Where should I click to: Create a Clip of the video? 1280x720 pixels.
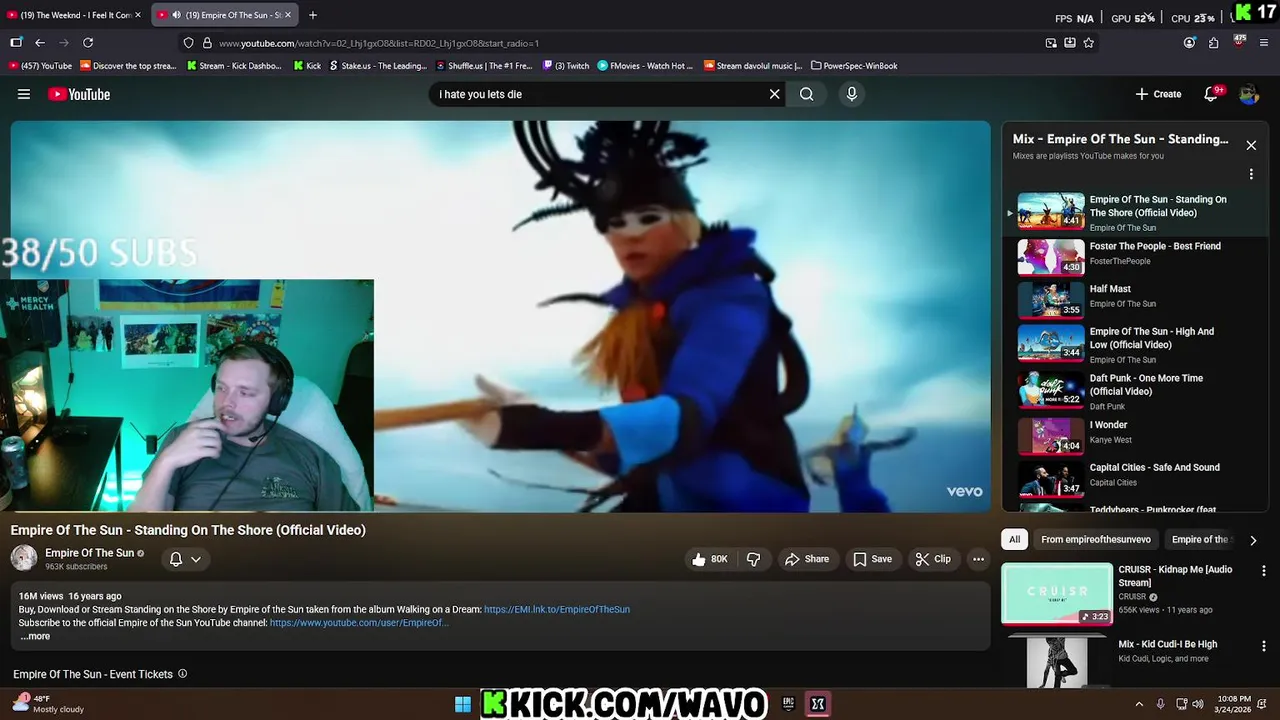933,559
